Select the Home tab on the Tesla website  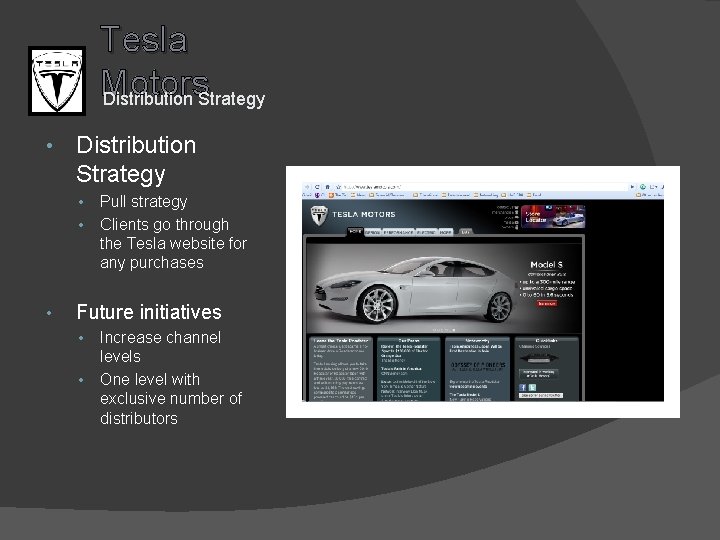coord(355,232)
